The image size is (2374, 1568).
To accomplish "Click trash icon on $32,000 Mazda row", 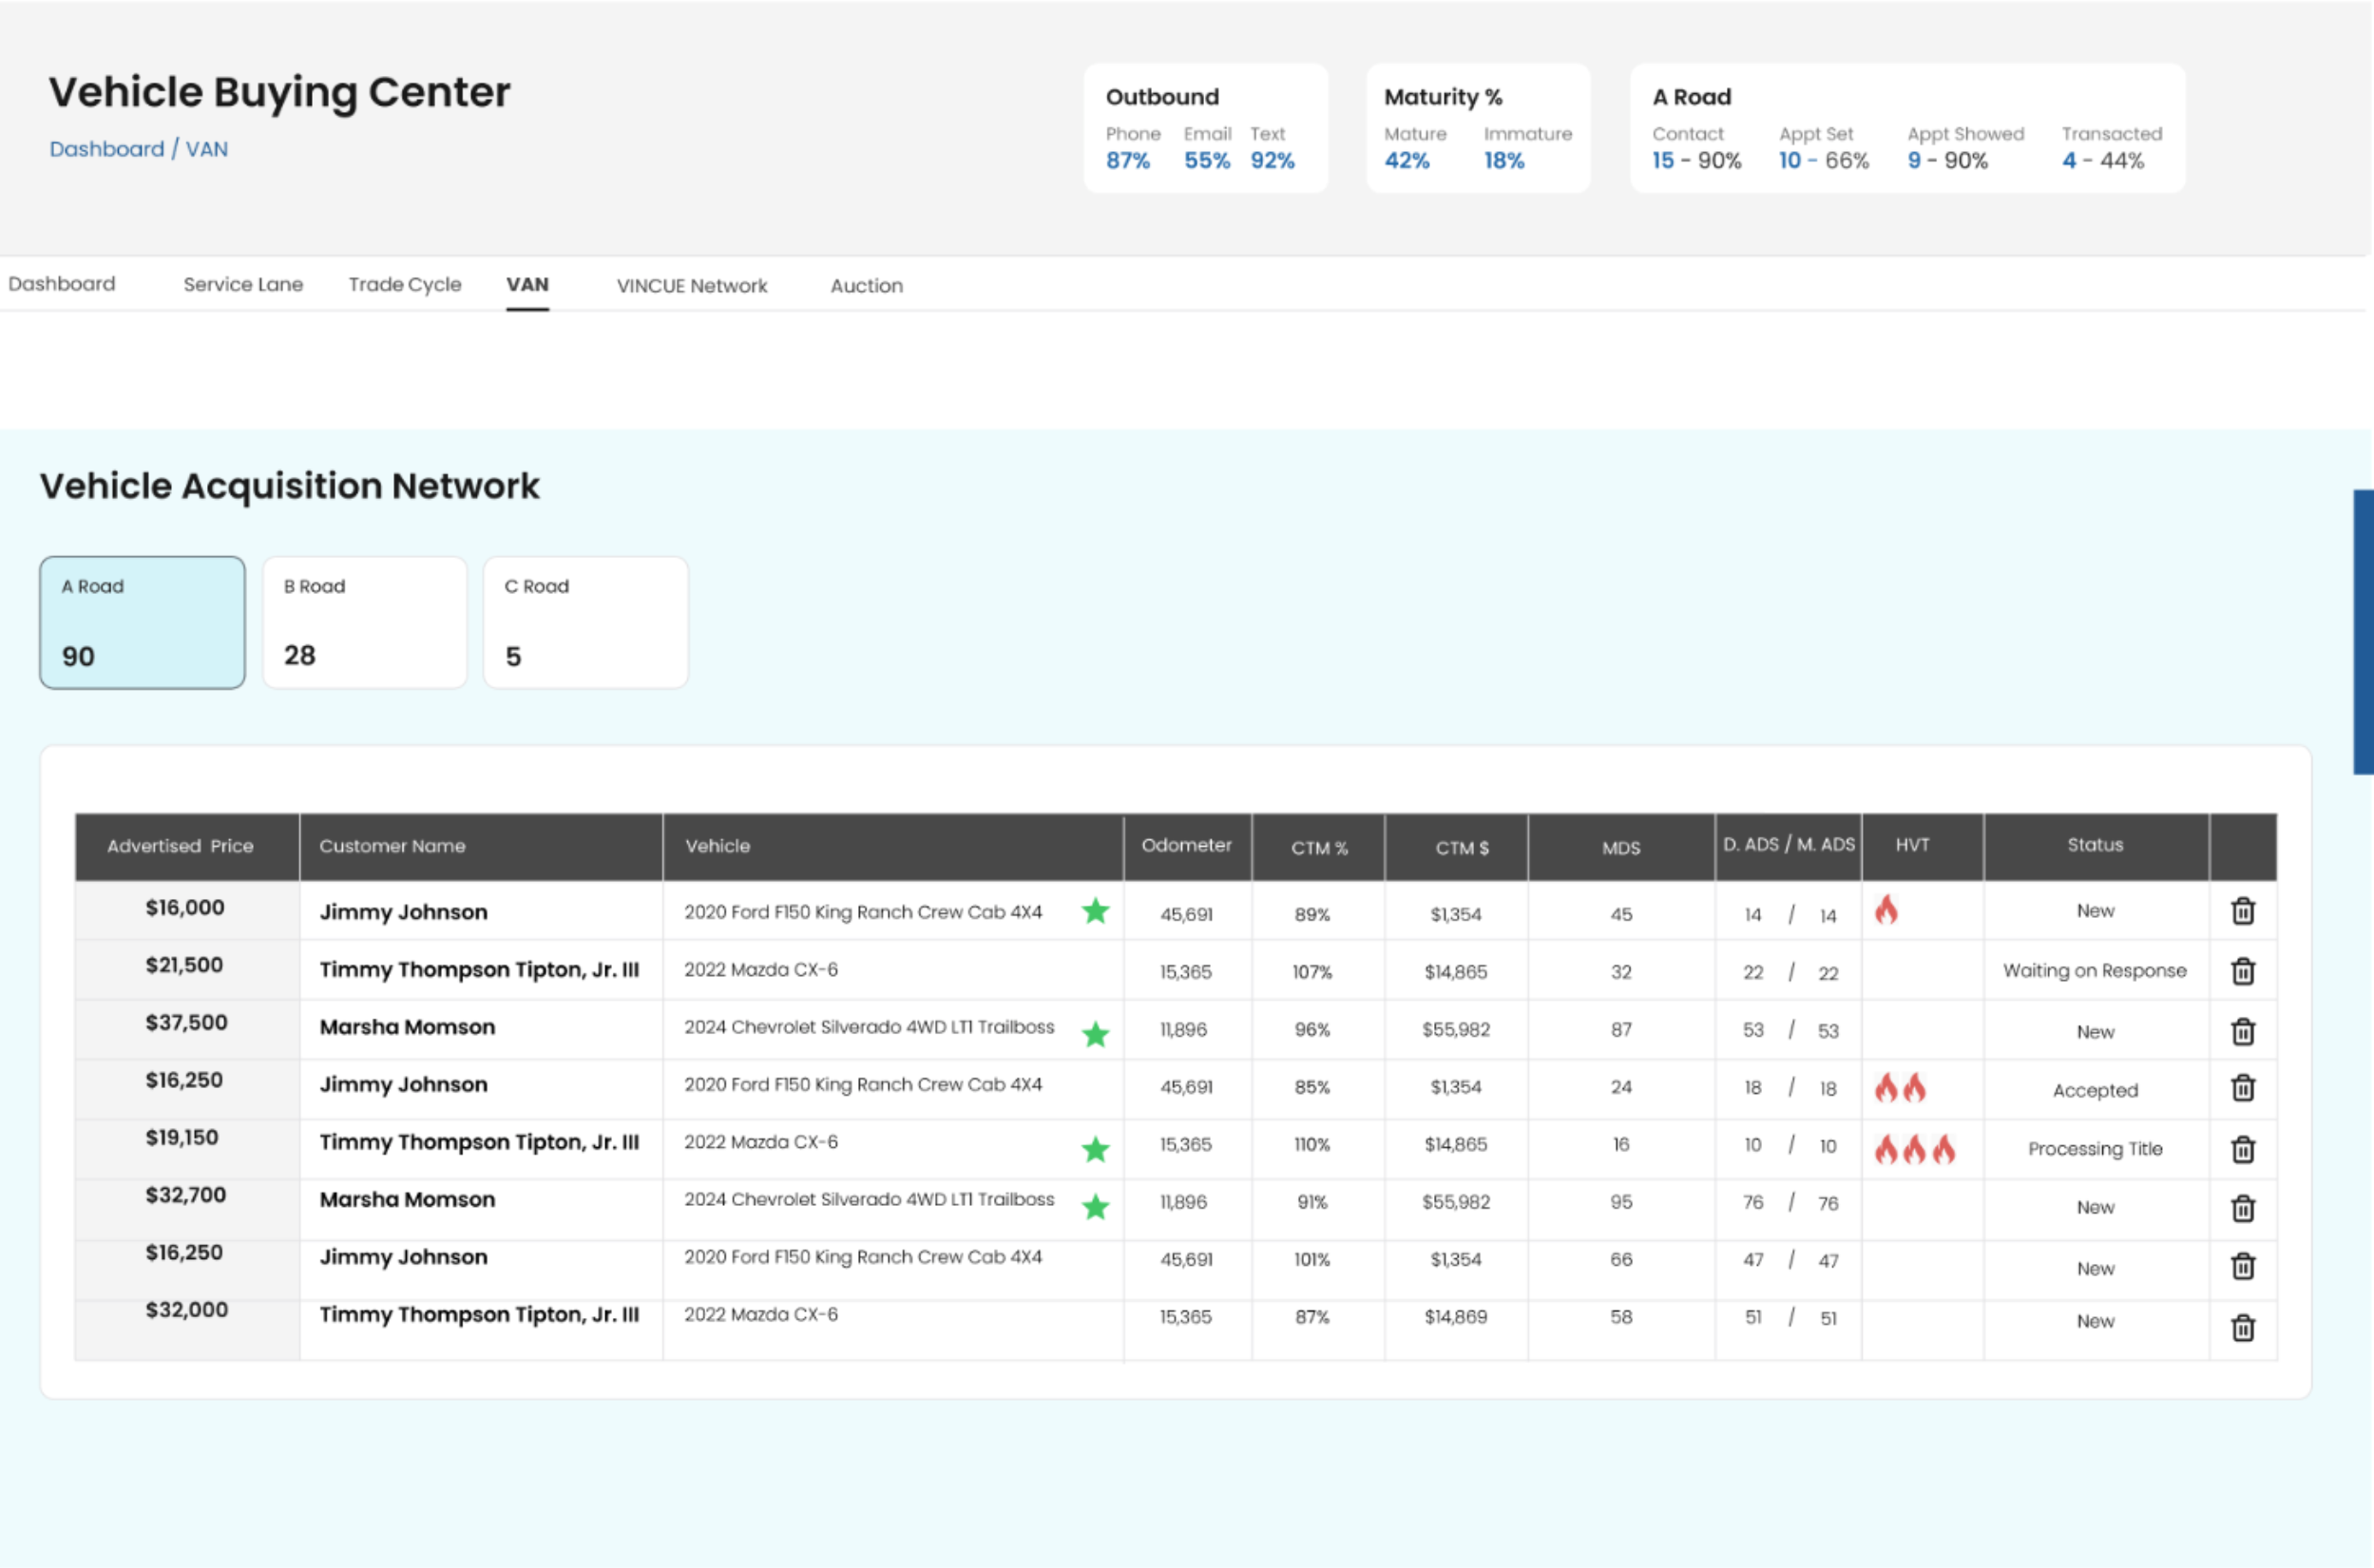I will click(x=2242, y=1327).
